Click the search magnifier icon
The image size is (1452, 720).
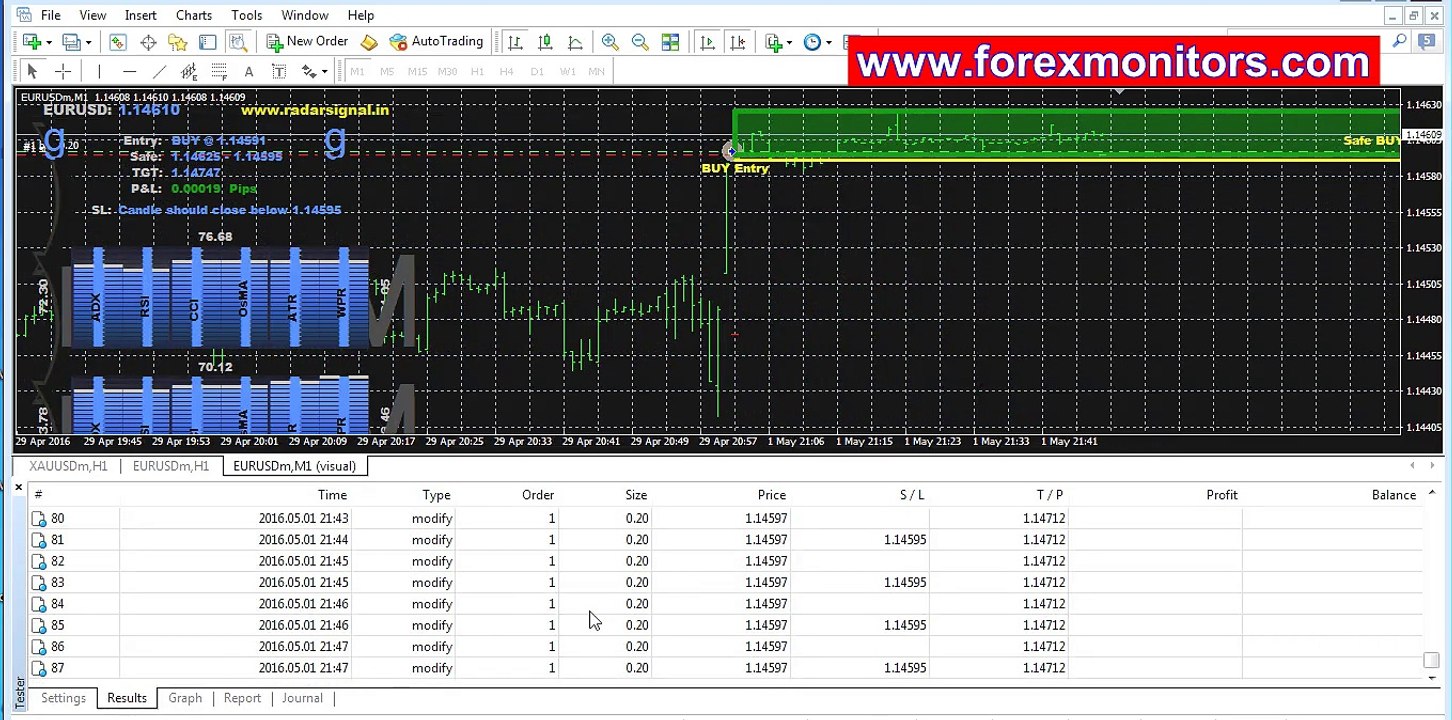pyautogui.click(x=1399, y=41)
